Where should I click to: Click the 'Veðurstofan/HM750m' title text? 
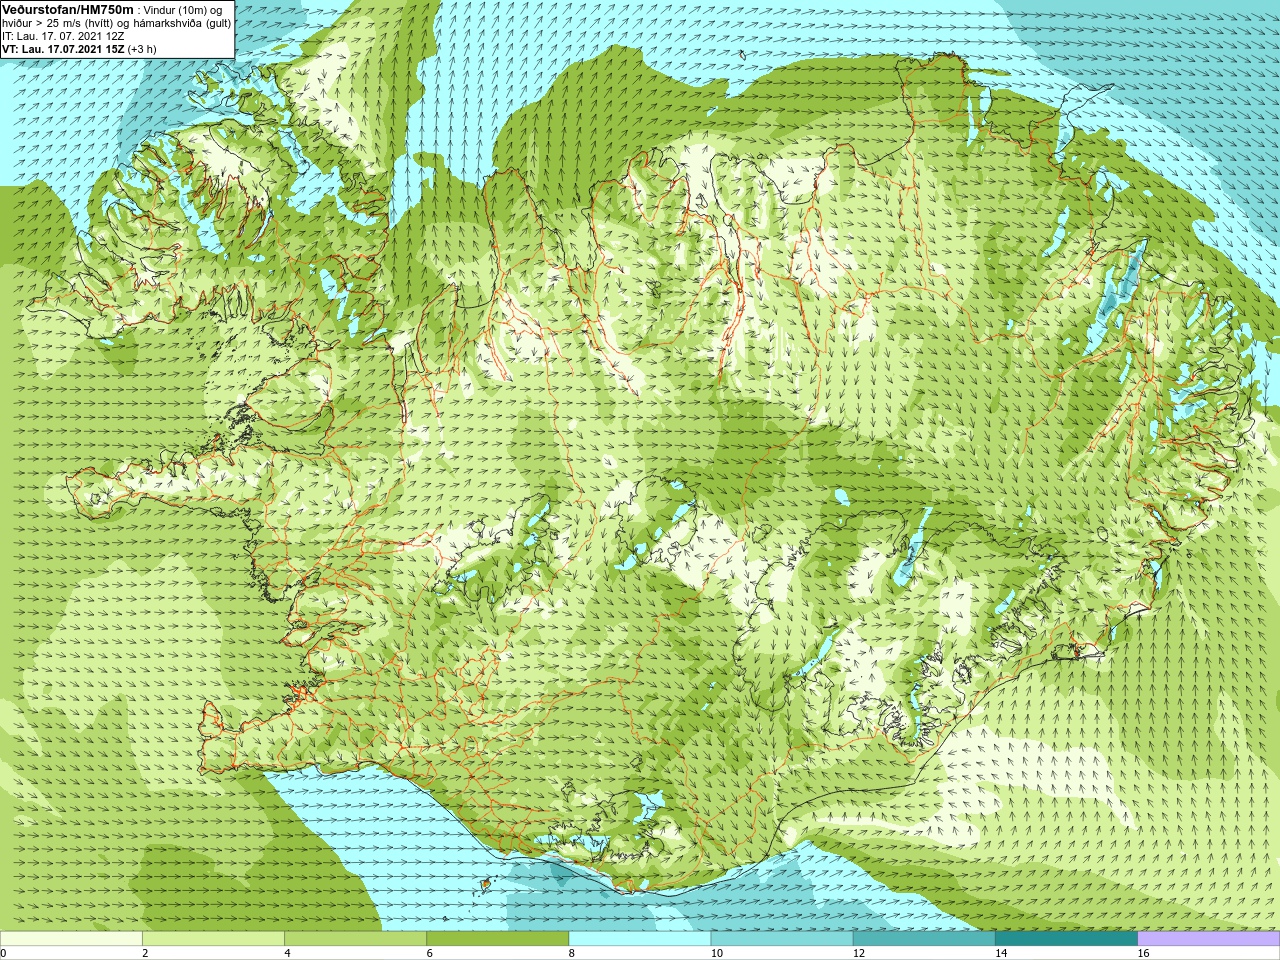click(68, 9)
